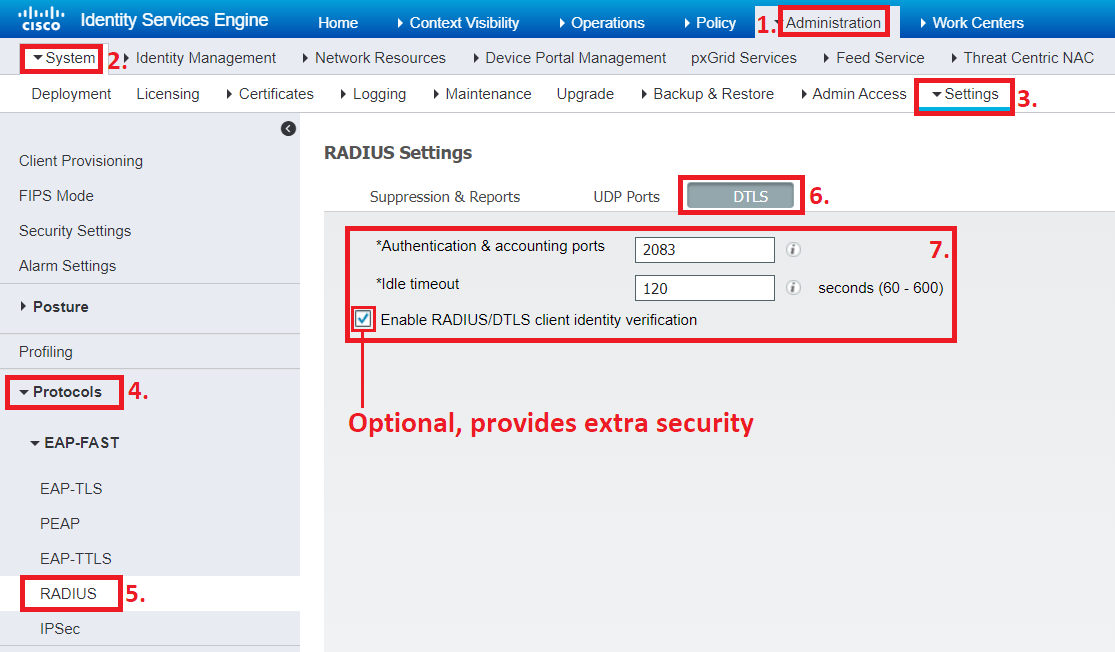Open the Administration menu
The height and width of the screenshot is (652, 1115).
pyautogui.click(x=834, y=21)
